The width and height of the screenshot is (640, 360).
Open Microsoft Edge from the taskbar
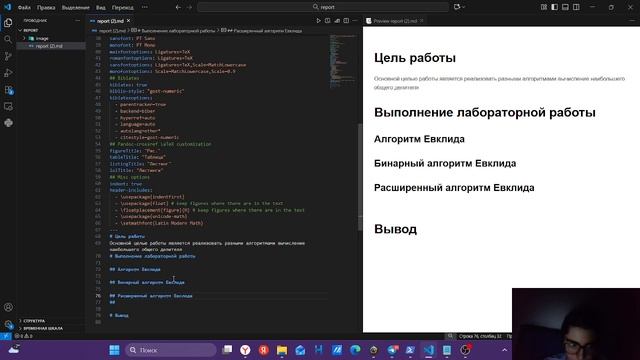tap(355, 350)
